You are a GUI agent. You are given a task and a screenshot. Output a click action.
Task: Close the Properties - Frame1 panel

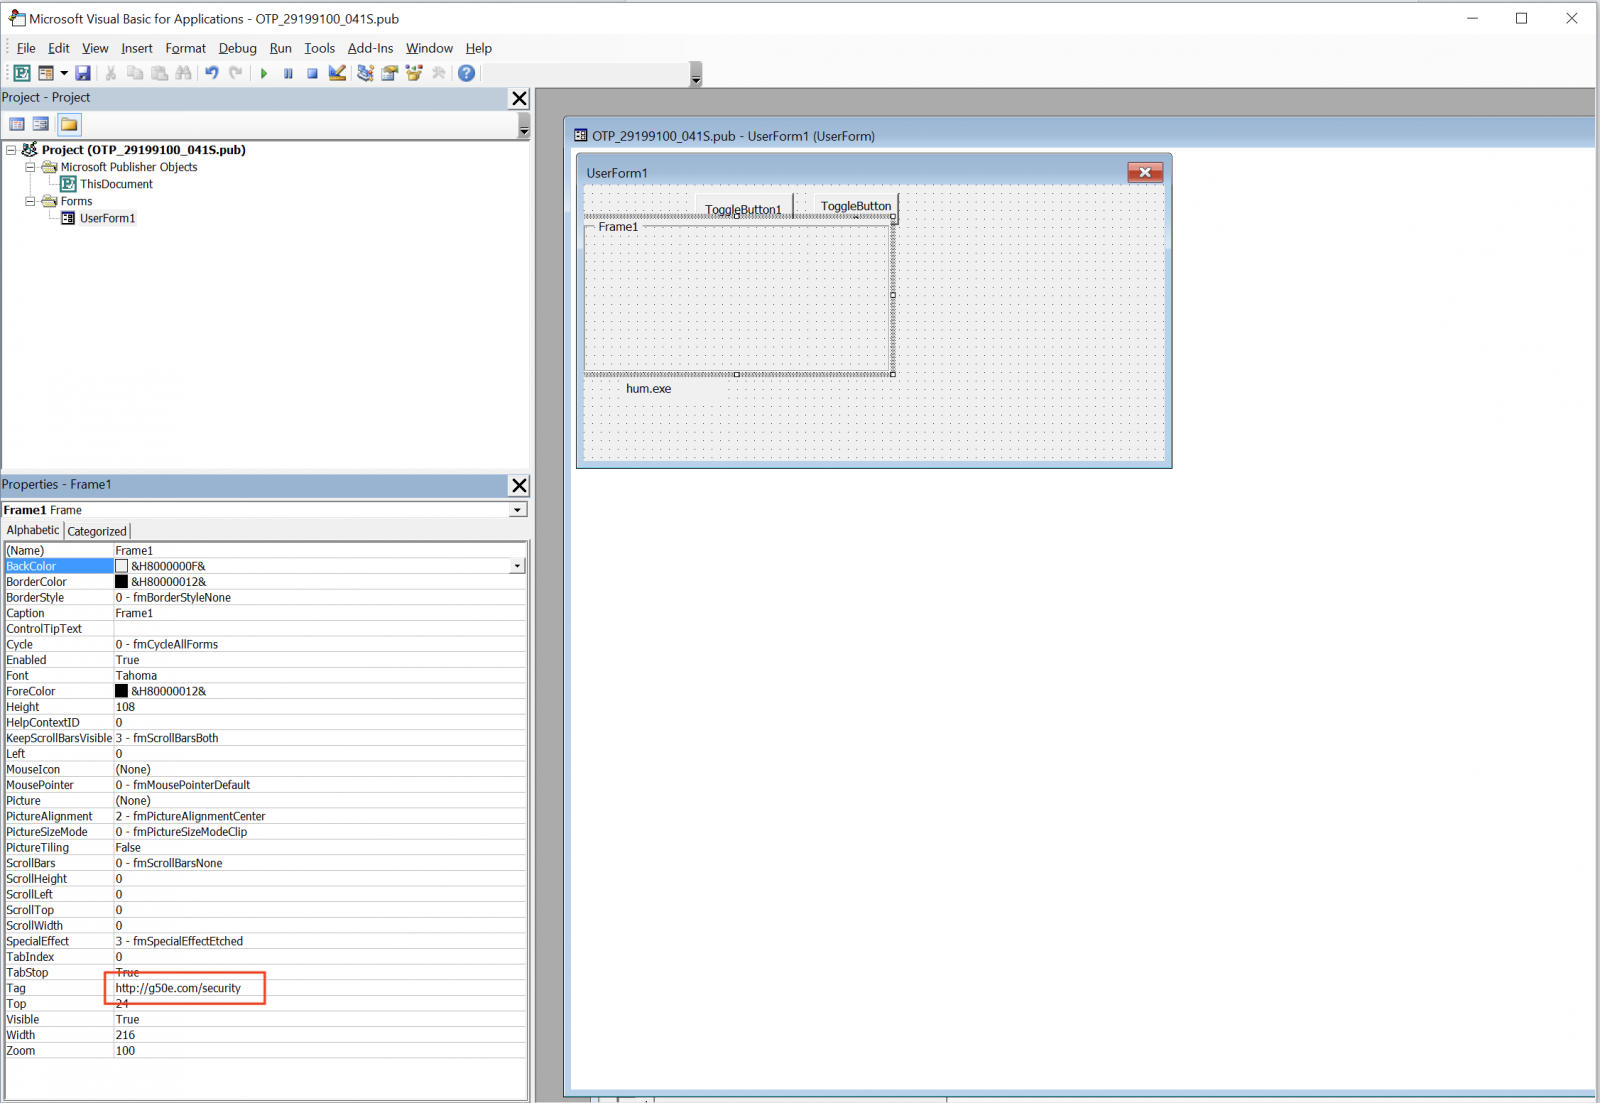point(519,485)
